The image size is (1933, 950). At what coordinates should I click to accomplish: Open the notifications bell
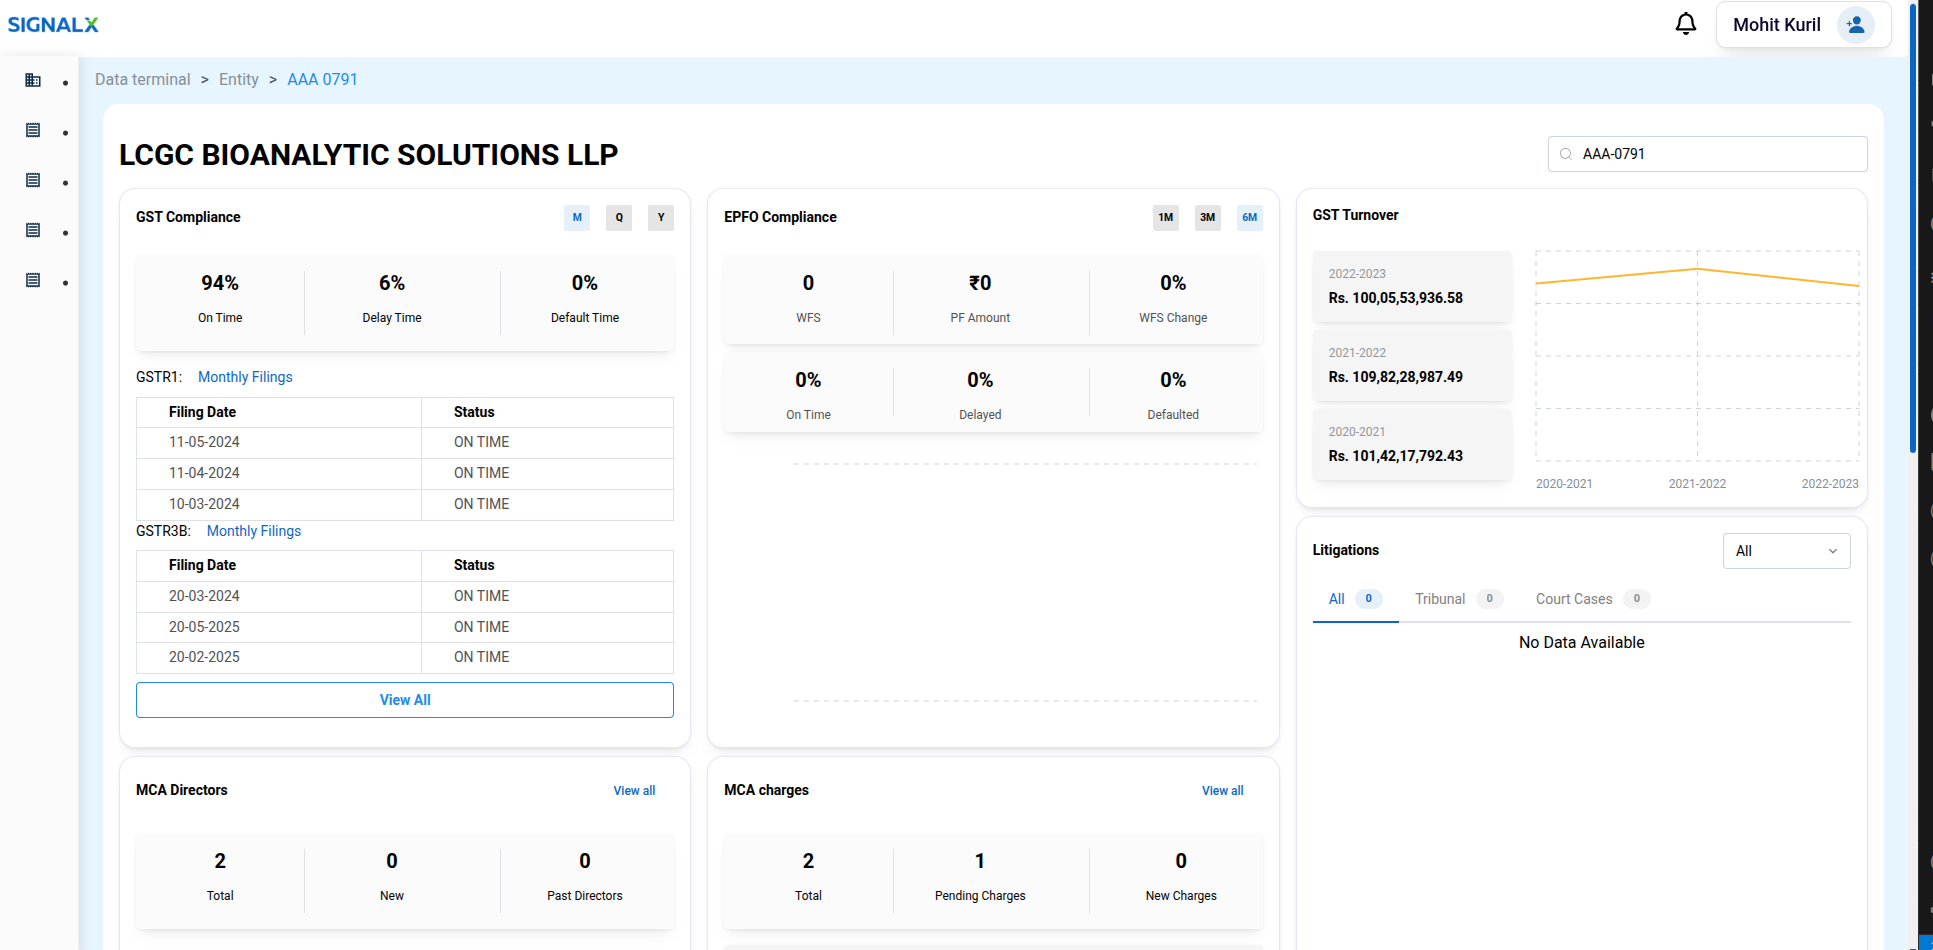tap(1686, 24)
